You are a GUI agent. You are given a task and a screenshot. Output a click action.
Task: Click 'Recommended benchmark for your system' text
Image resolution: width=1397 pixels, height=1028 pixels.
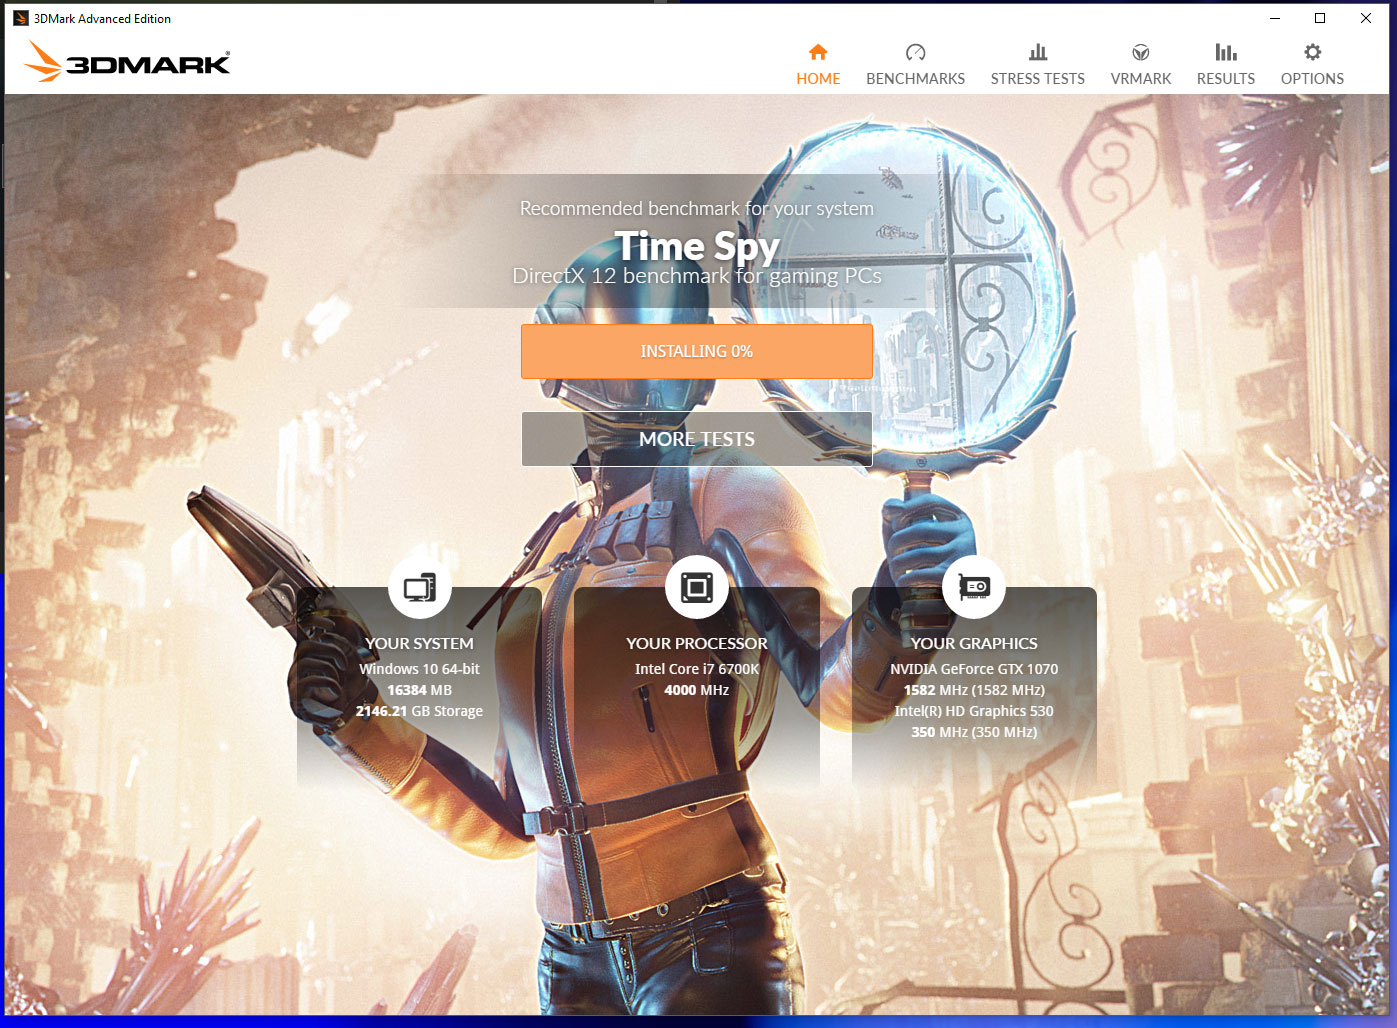[697, 208]
